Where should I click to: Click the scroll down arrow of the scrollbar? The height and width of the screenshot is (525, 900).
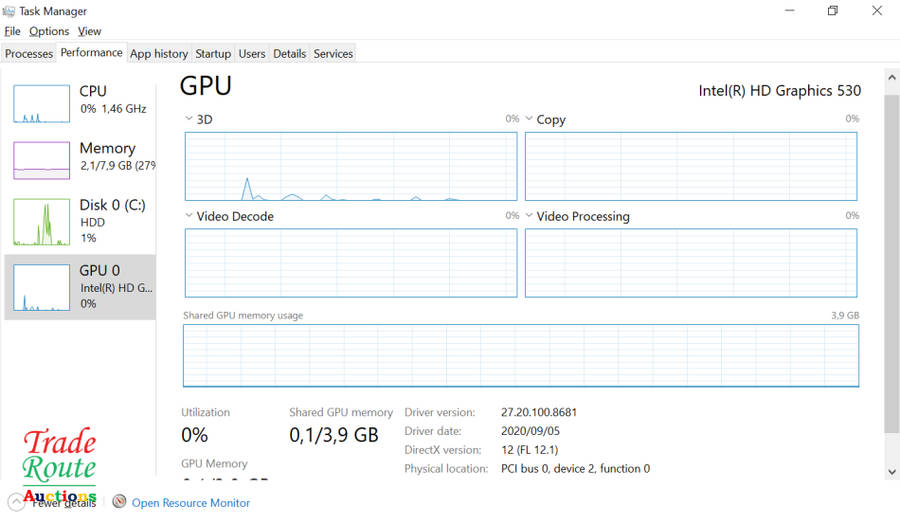891,471
